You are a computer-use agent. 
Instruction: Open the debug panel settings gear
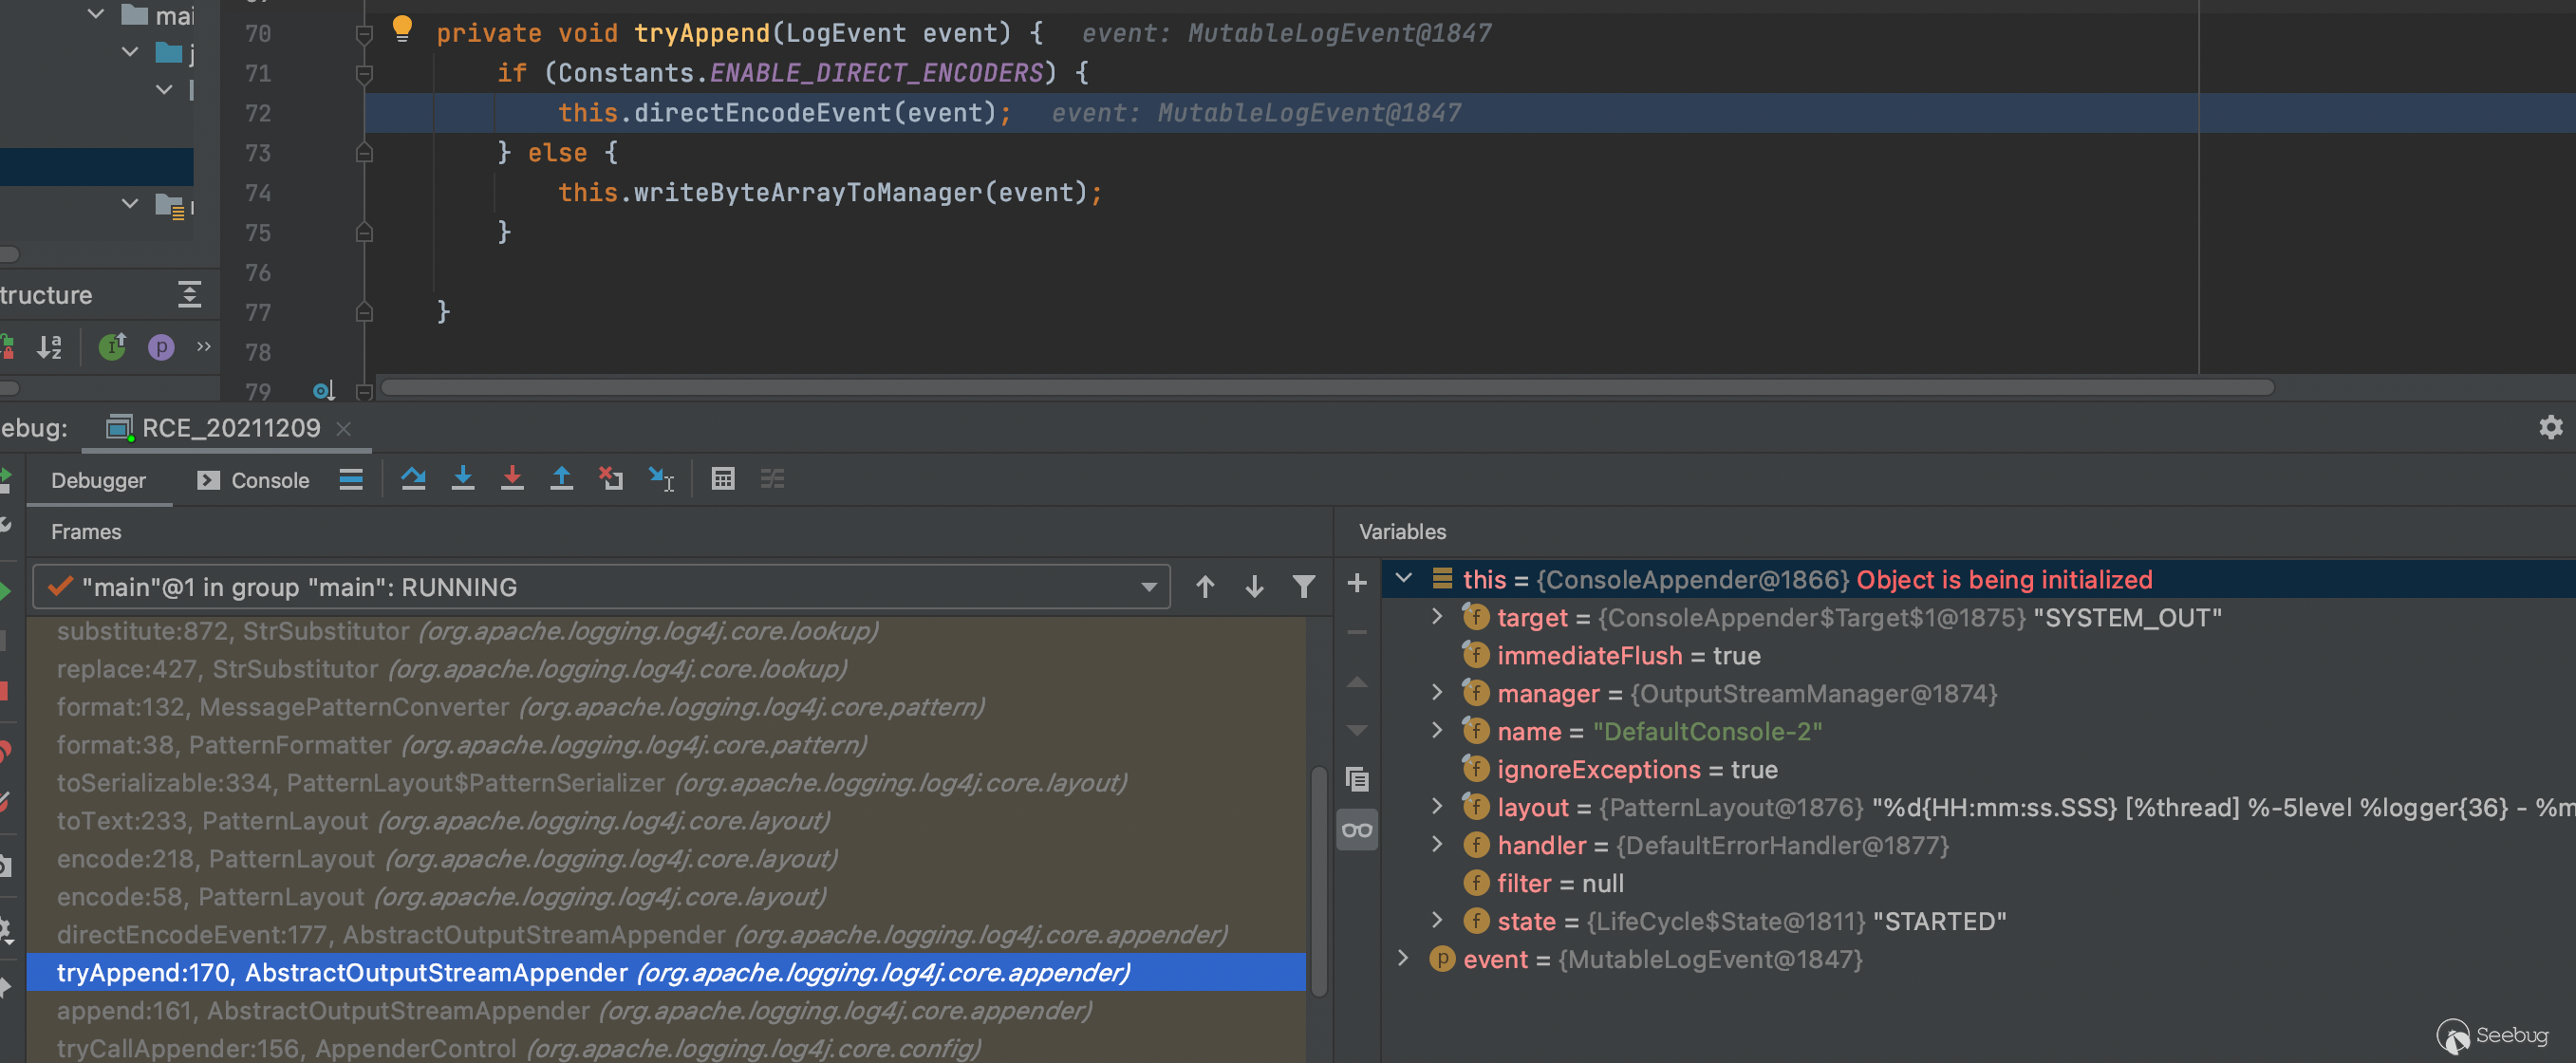pyautogui.click(x=2550, y=427)
